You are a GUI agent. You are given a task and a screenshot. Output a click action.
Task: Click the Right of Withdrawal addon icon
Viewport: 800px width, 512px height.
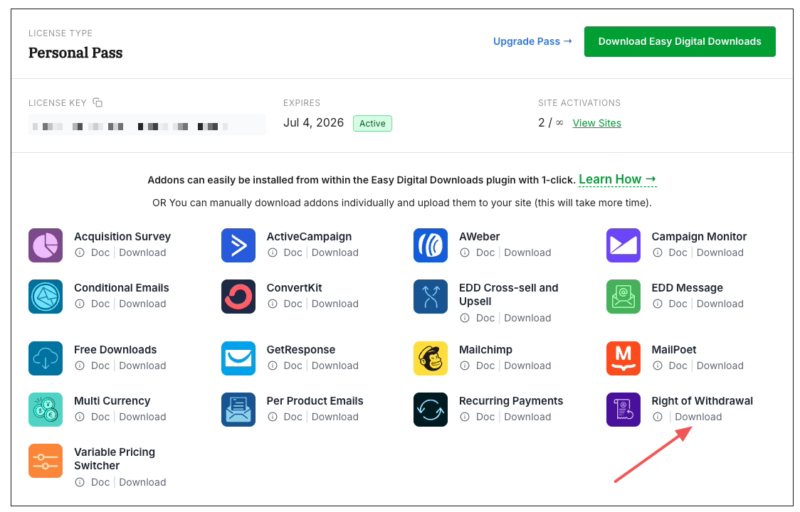623,409
